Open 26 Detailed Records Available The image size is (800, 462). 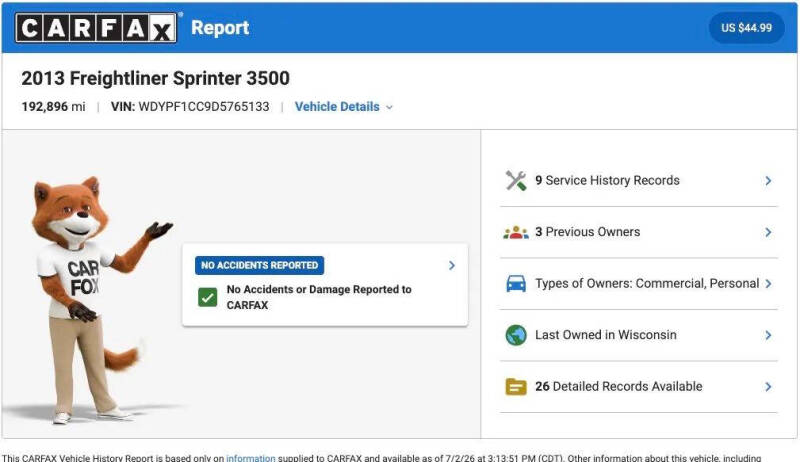click(639, 387)
